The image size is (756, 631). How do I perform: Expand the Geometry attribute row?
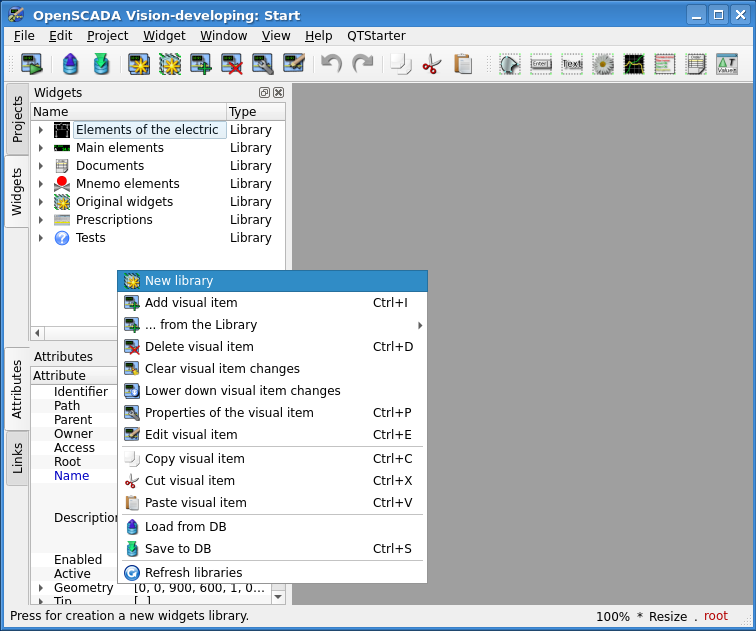click(x=41, y=588)
